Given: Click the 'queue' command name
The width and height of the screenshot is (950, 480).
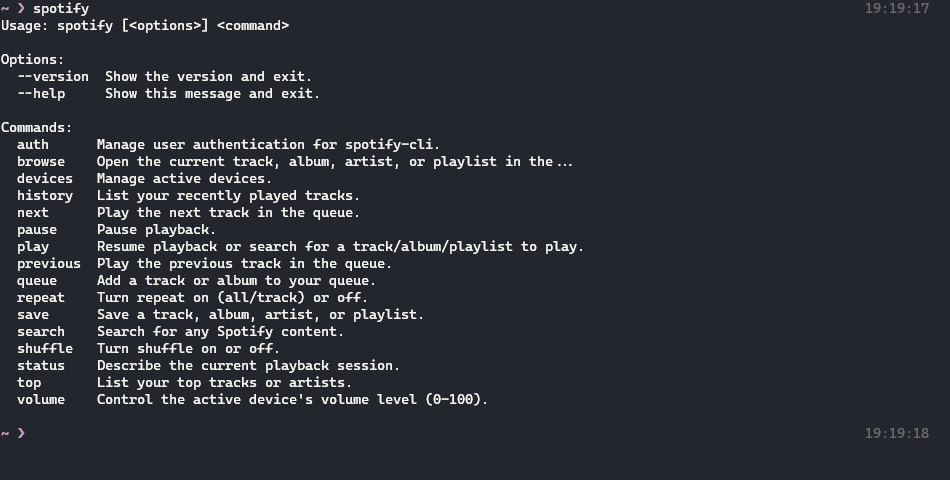Looking at the screenshot, I should tap(37, 281).
